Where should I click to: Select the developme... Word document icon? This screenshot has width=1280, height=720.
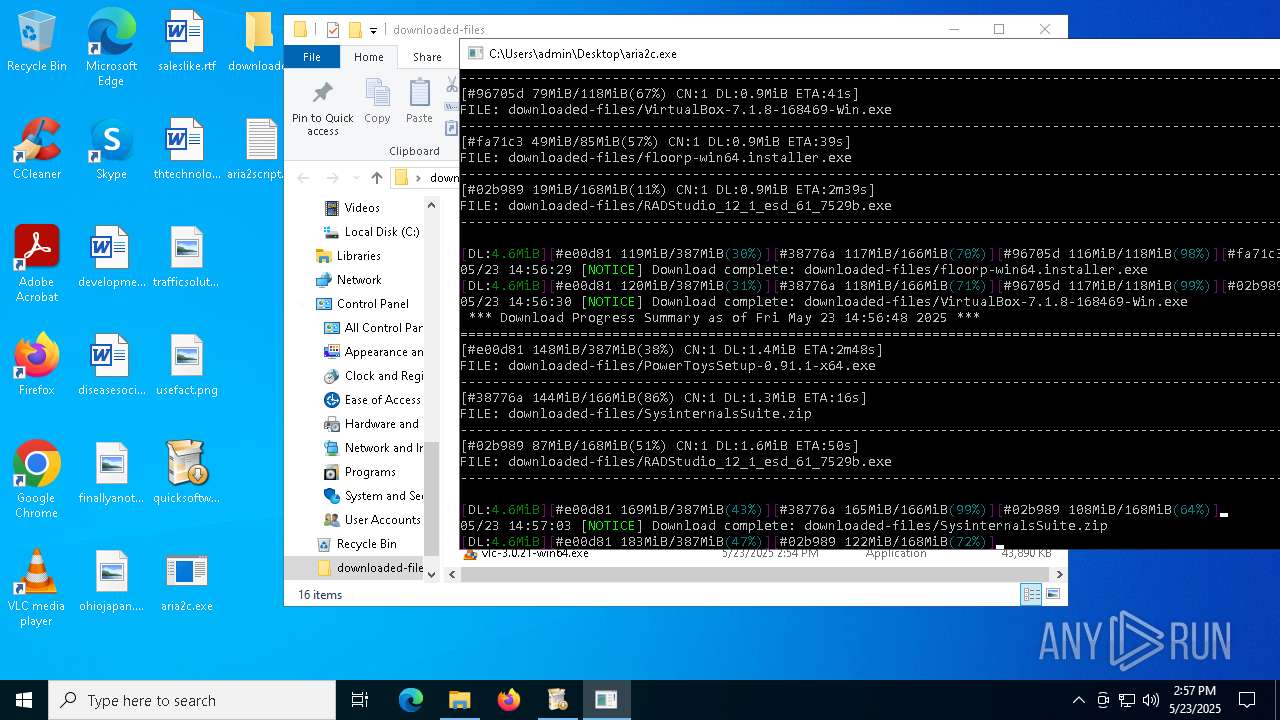click(x=111, y=258)
